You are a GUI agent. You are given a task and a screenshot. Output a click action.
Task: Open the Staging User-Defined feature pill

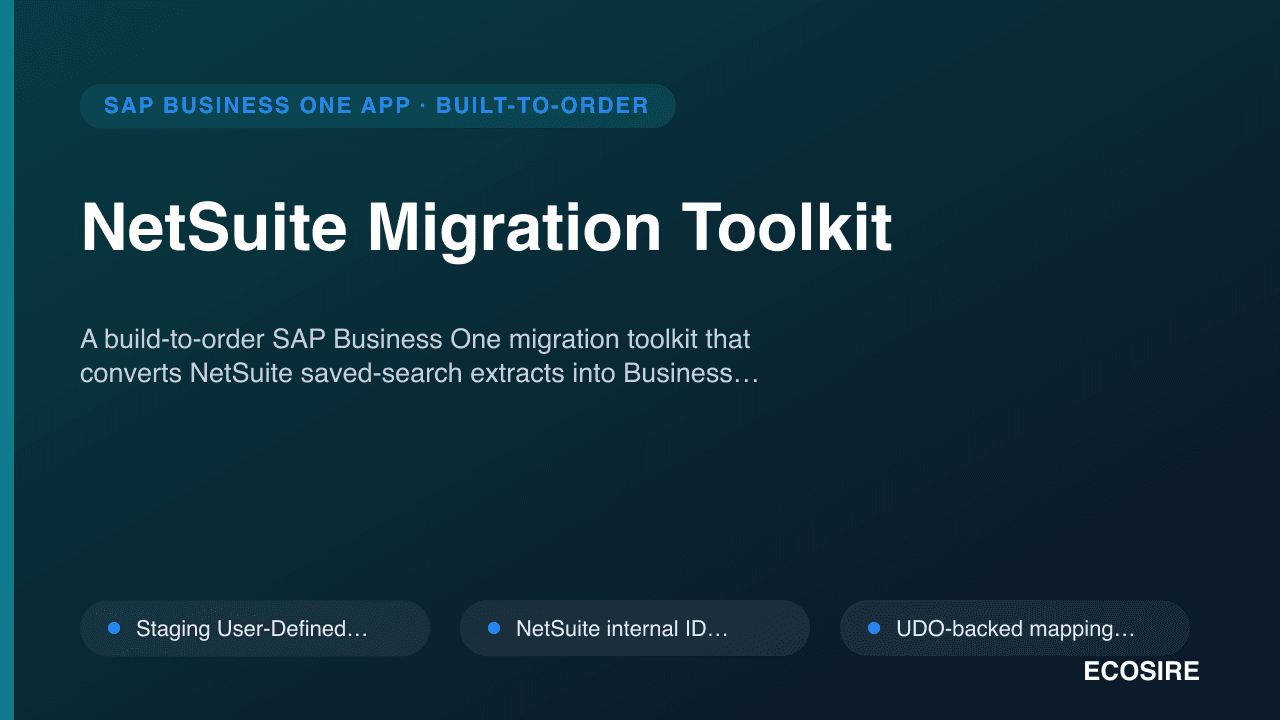tap(255, 628)
